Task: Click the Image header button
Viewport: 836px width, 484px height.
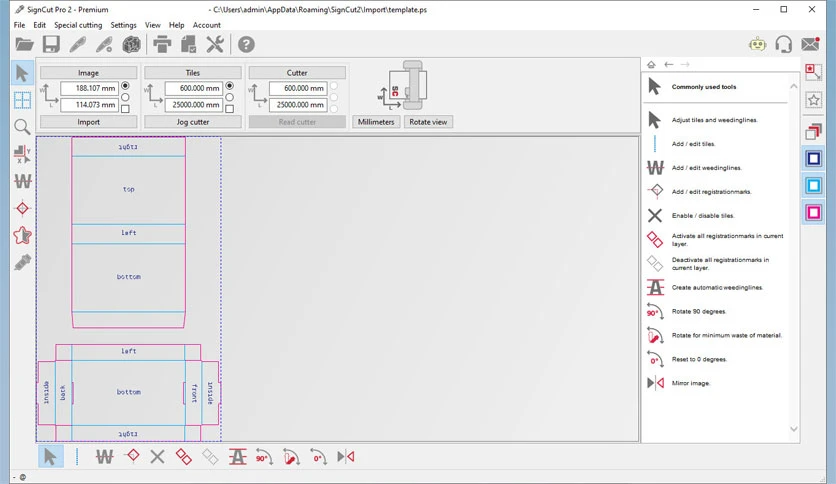Action: 89,72
